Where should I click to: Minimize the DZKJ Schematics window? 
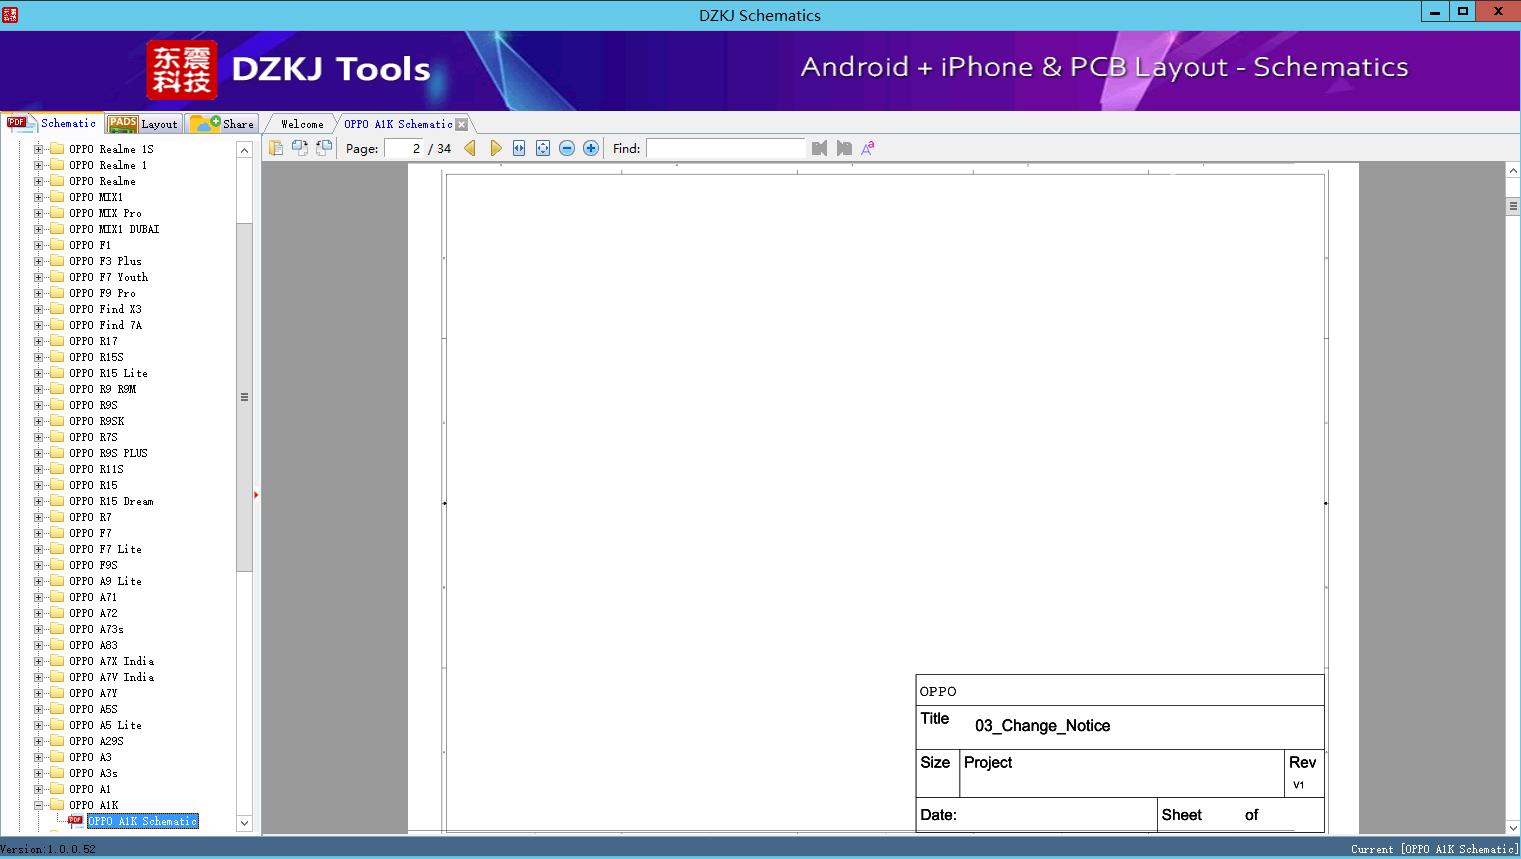pos(1435,11)
